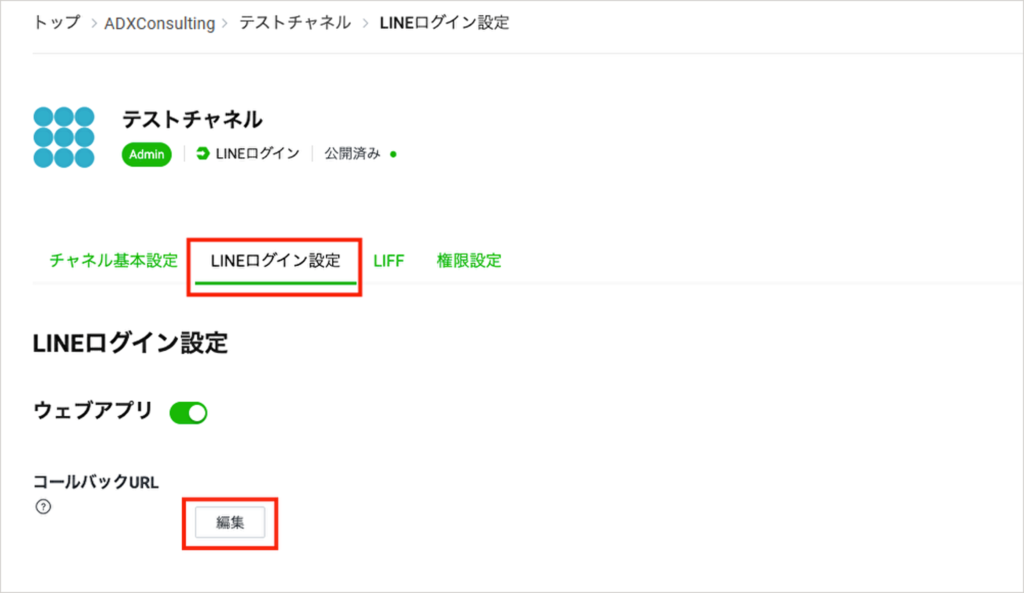Click the LINEログイン設定 section heading
The height and width of the screenshot is (593, 1024).
[130, 344]
